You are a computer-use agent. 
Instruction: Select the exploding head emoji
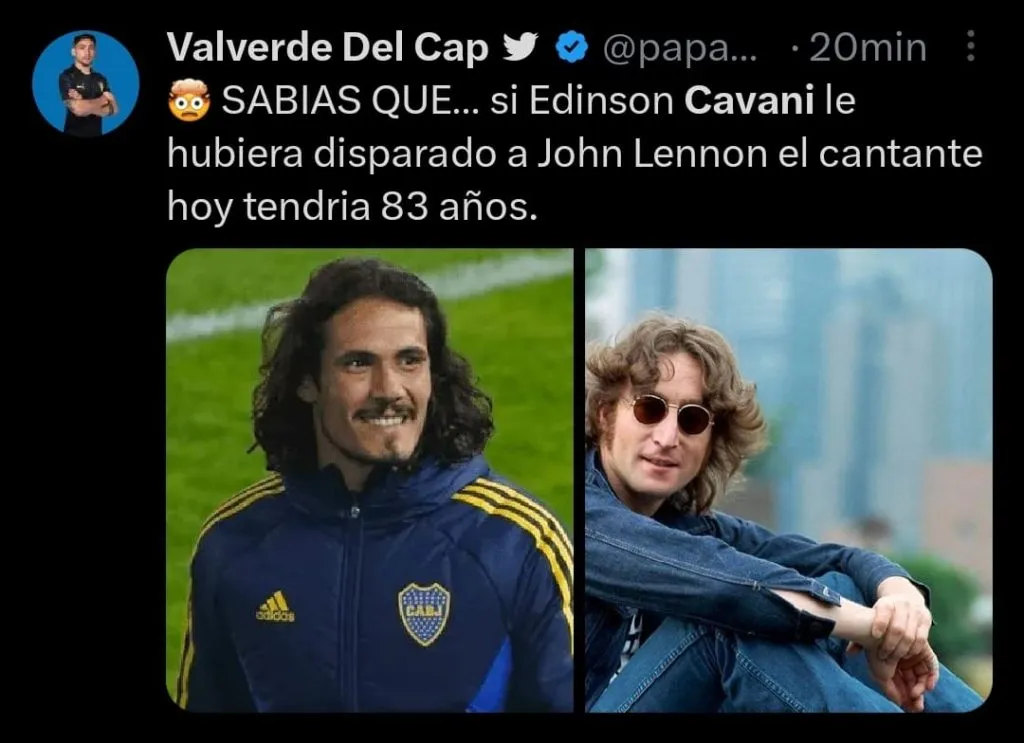point(189,101)
